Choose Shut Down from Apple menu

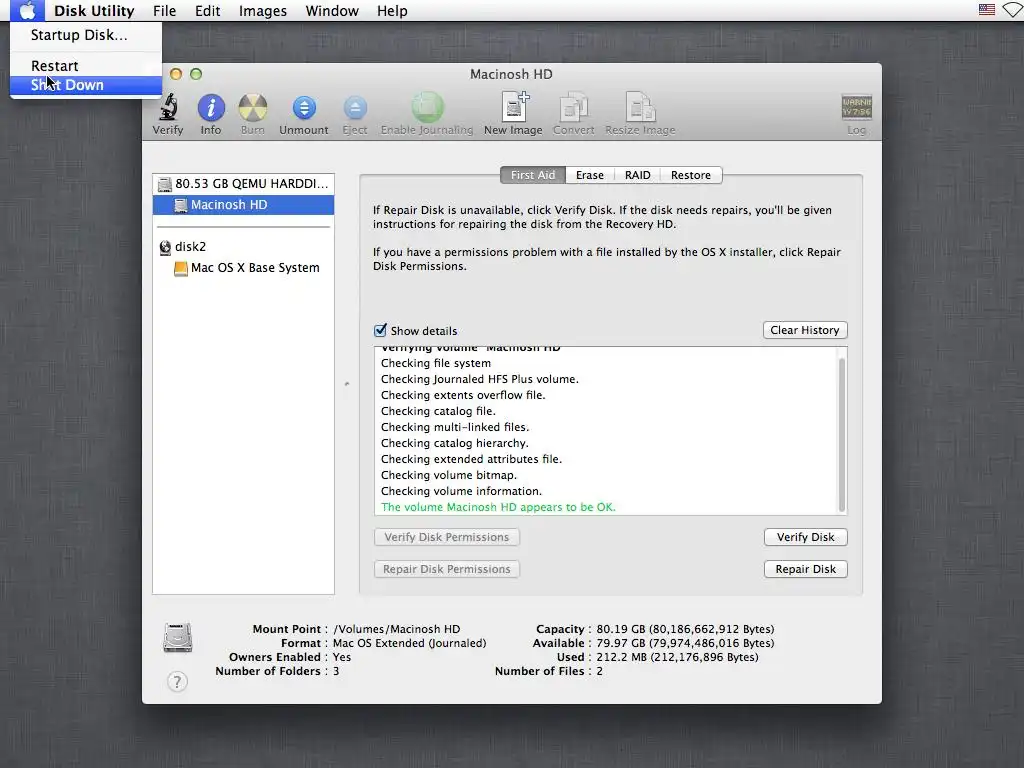(86, 85)
